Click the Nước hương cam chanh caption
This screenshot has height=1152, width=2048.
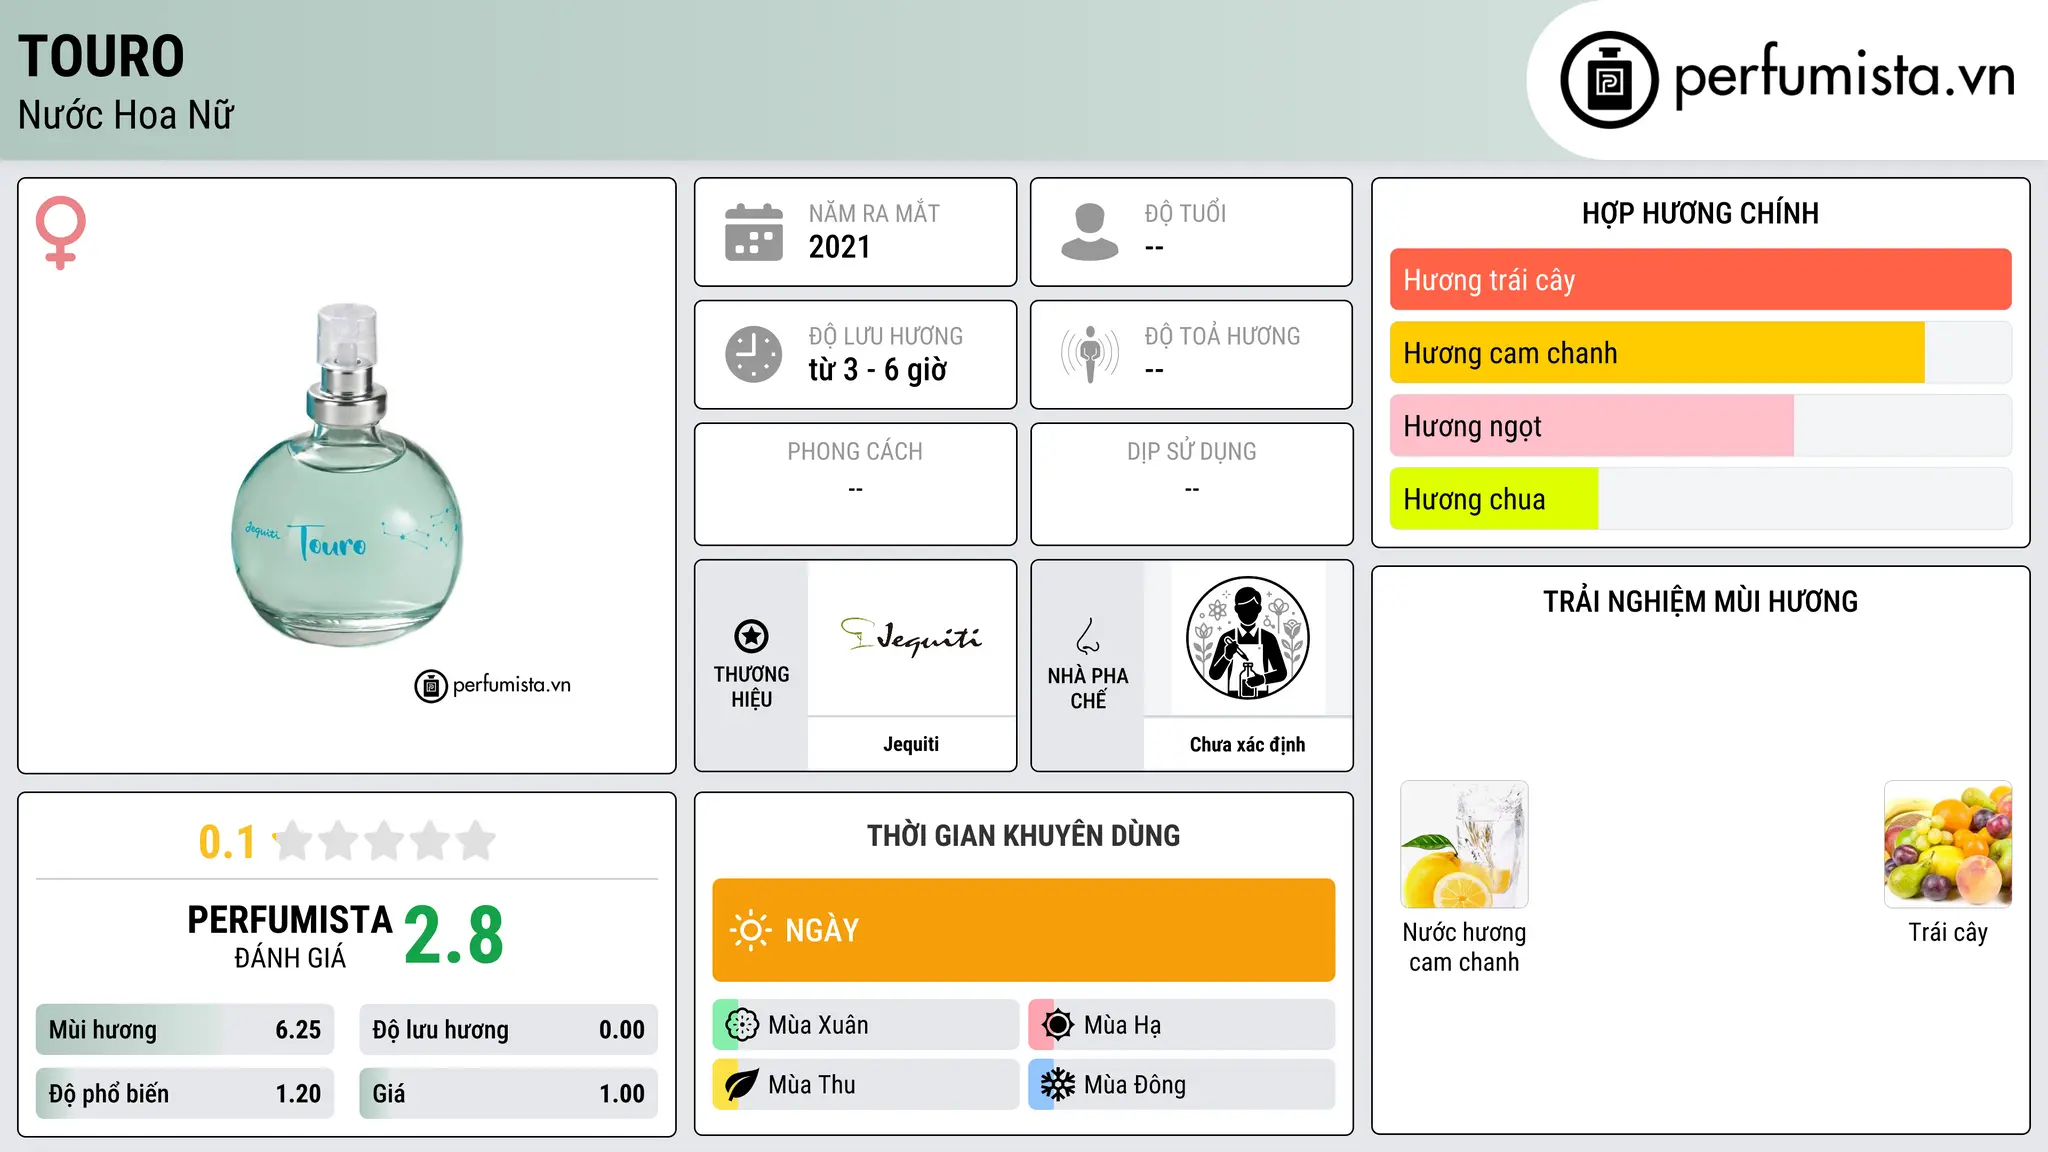[x=1464, y=947]
